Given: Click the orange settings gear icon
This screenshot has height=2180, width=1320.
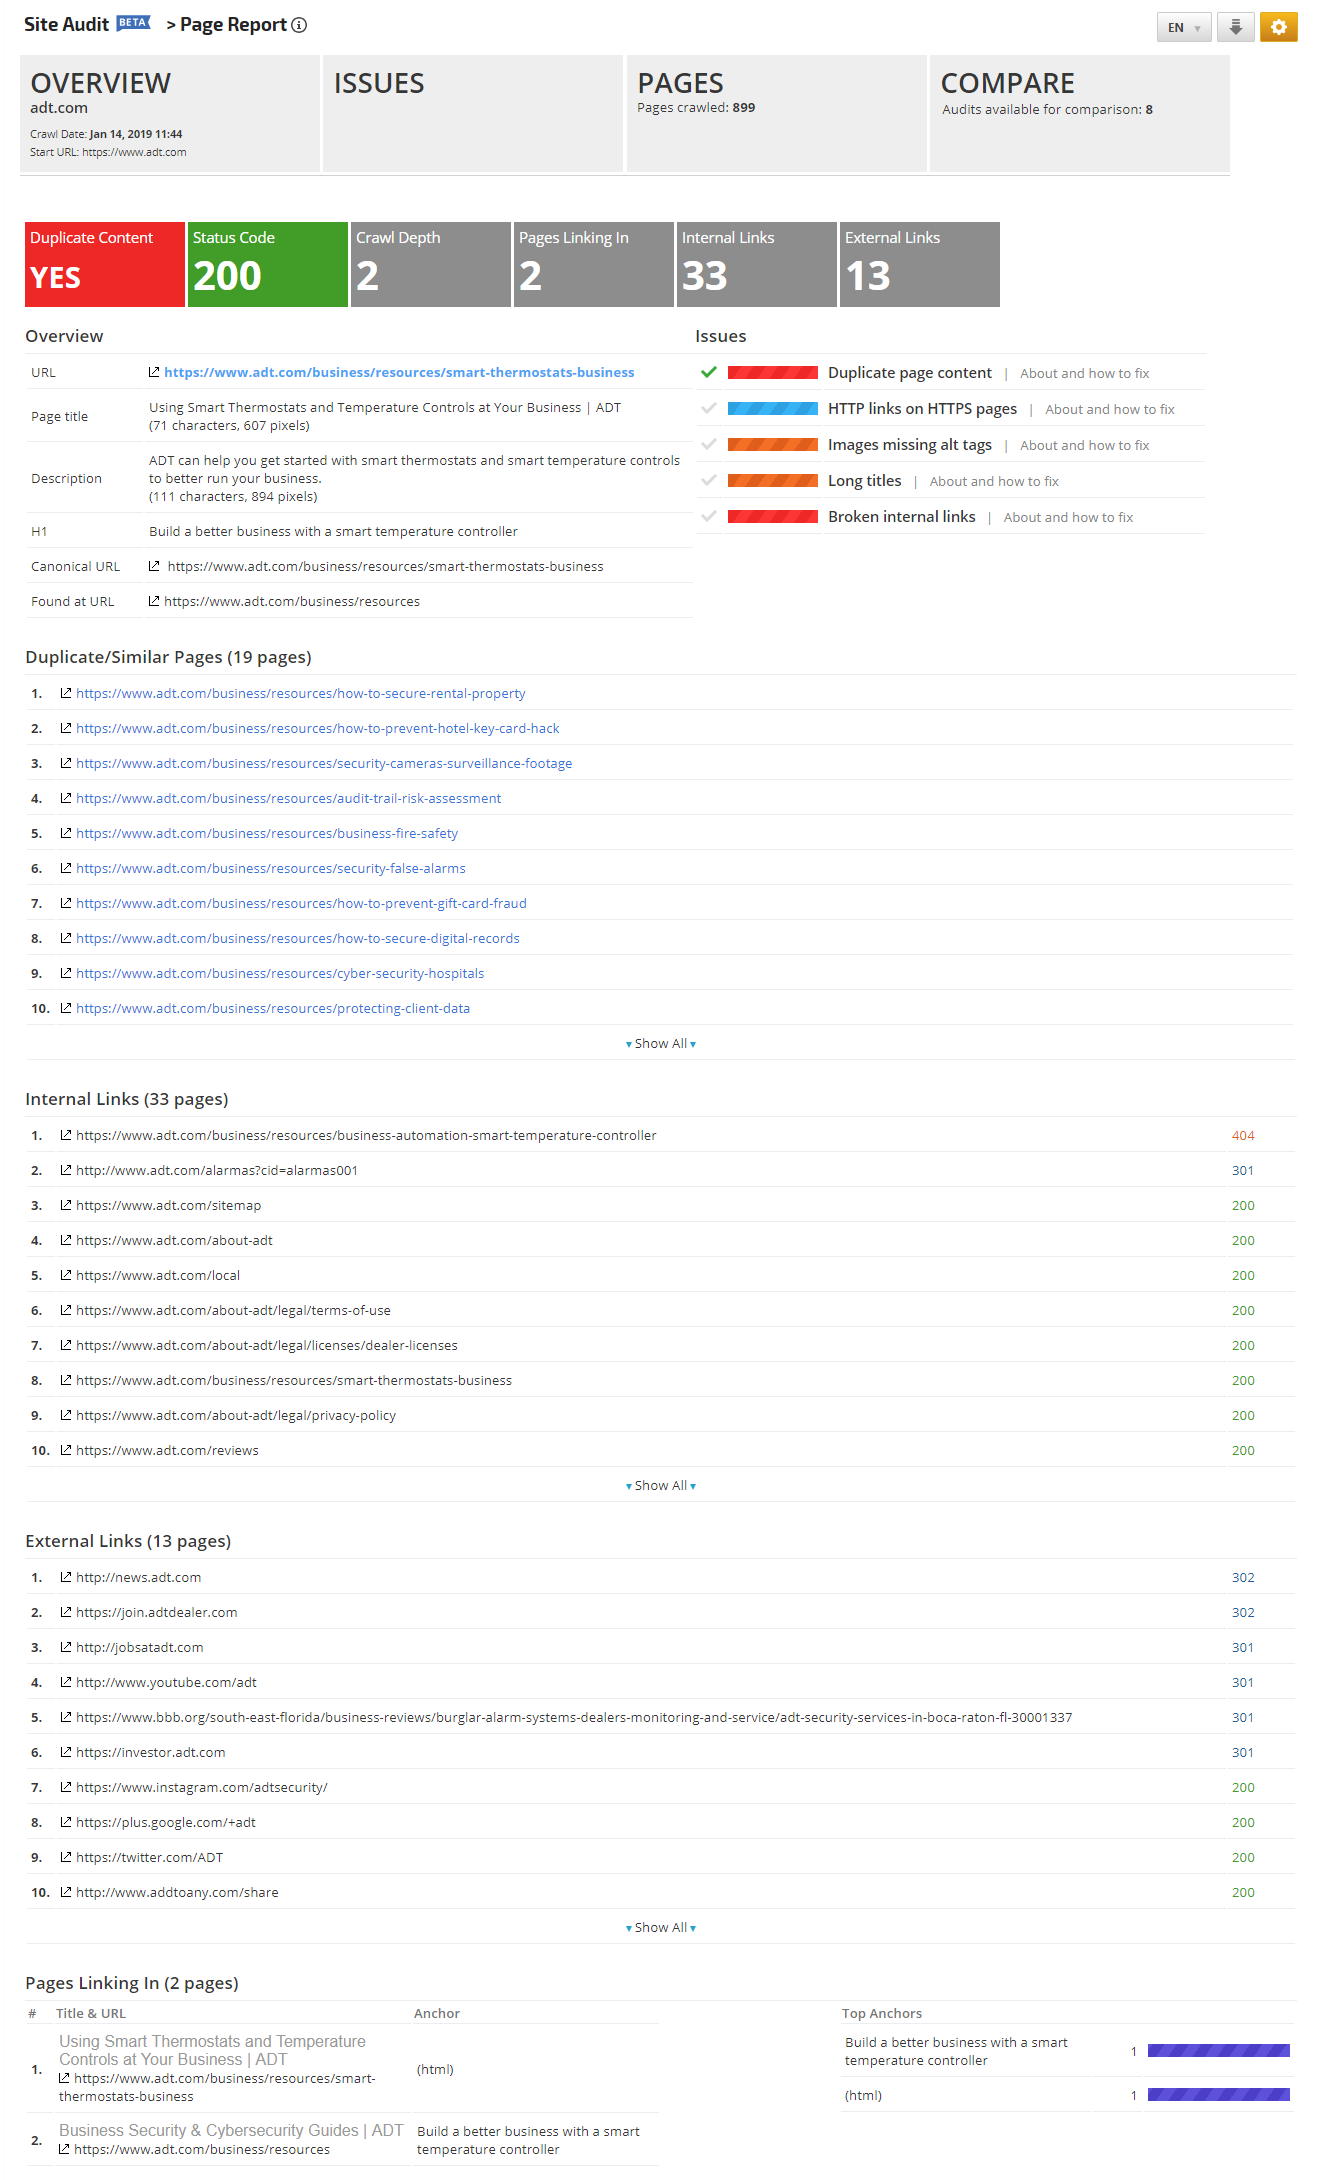Looking at the screenshot, I should click(1278, 27).
